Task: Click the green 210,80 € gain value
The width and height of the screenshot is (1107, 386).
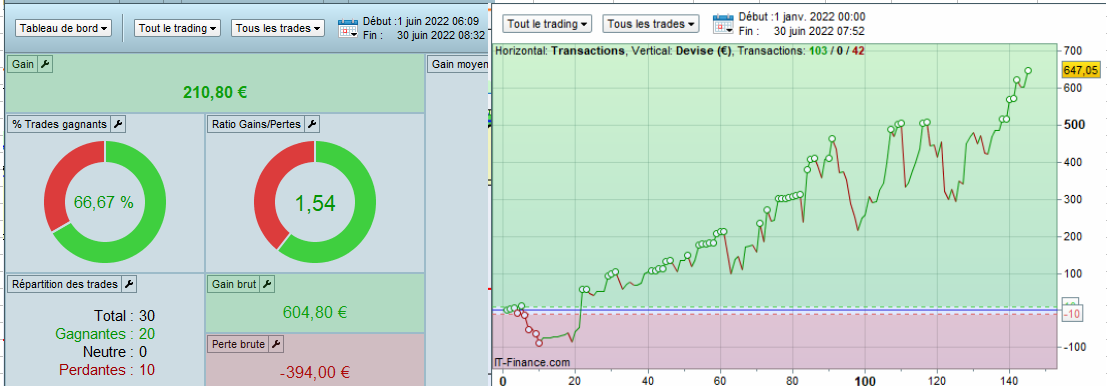Action: pyautogui.click(x=215, y=92)
